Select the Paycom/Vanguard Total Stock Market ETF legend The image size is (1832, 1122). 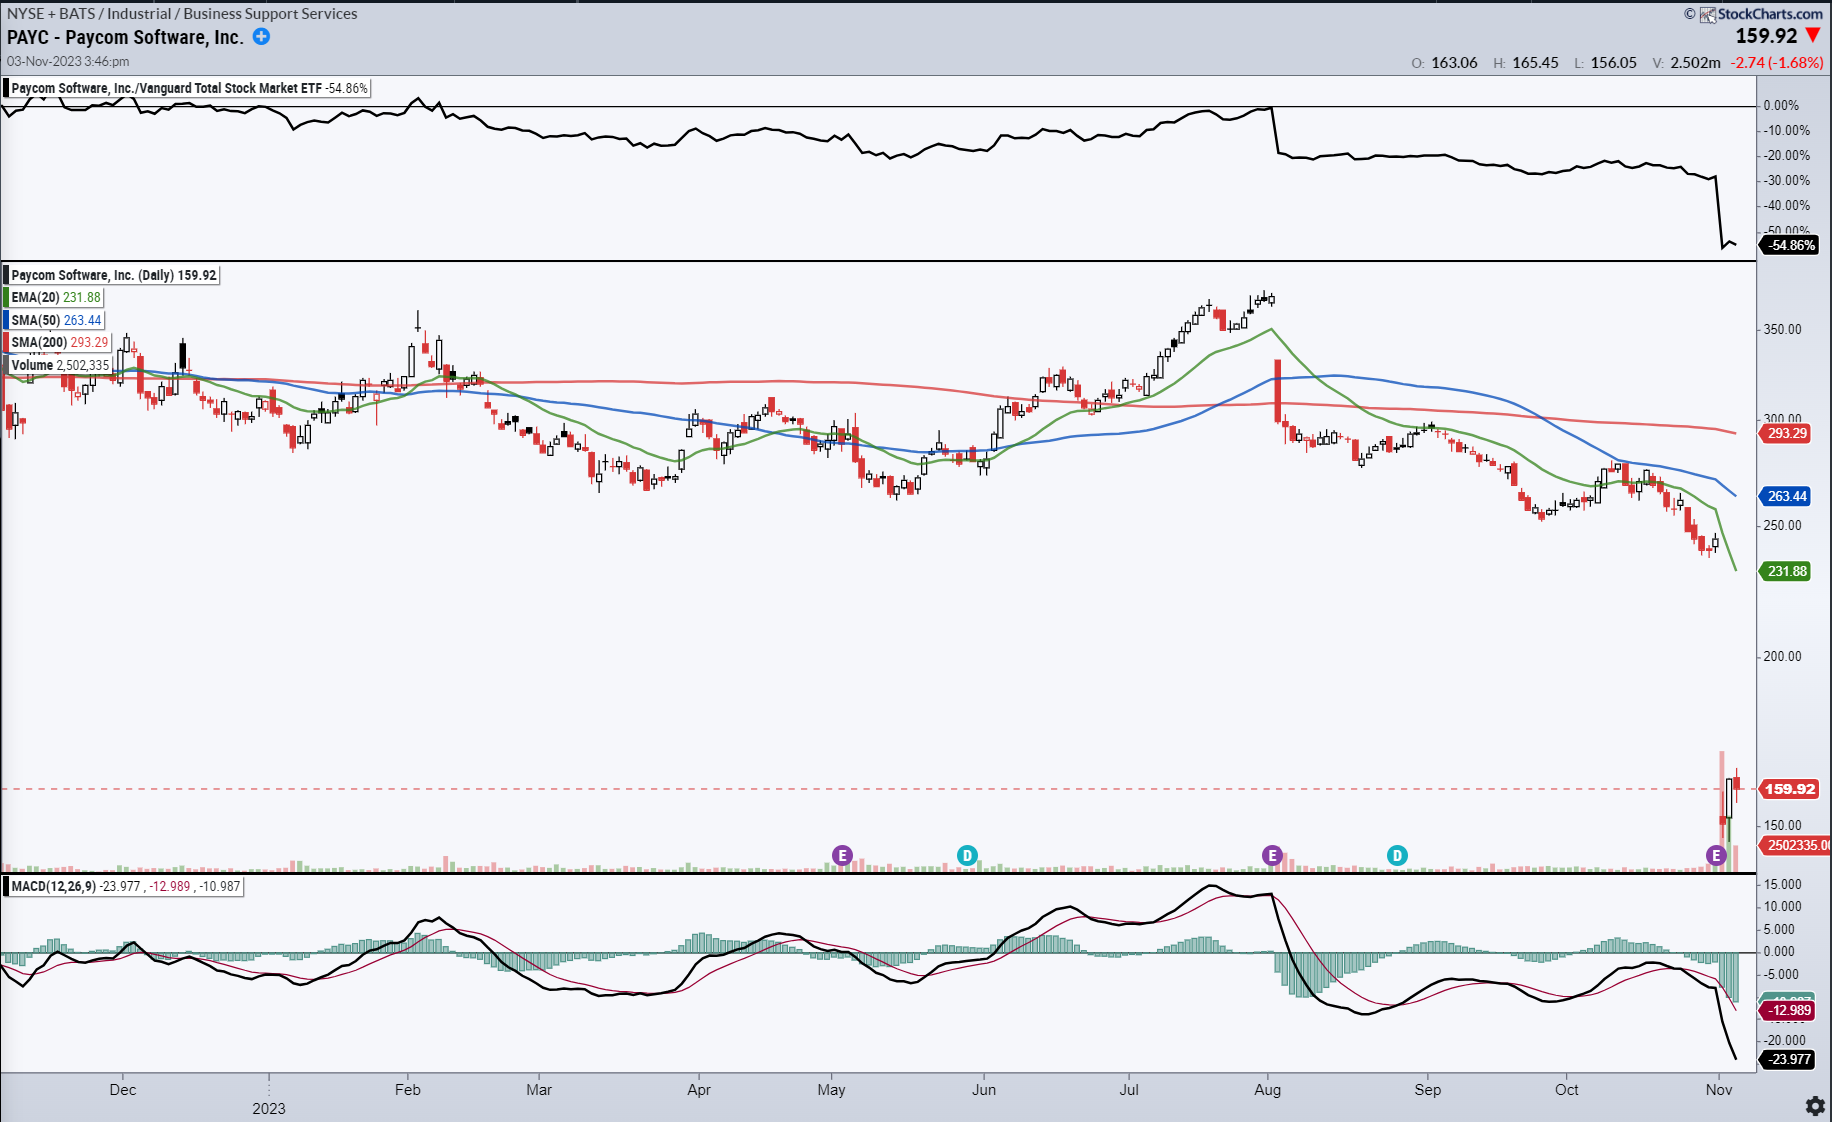188,88
